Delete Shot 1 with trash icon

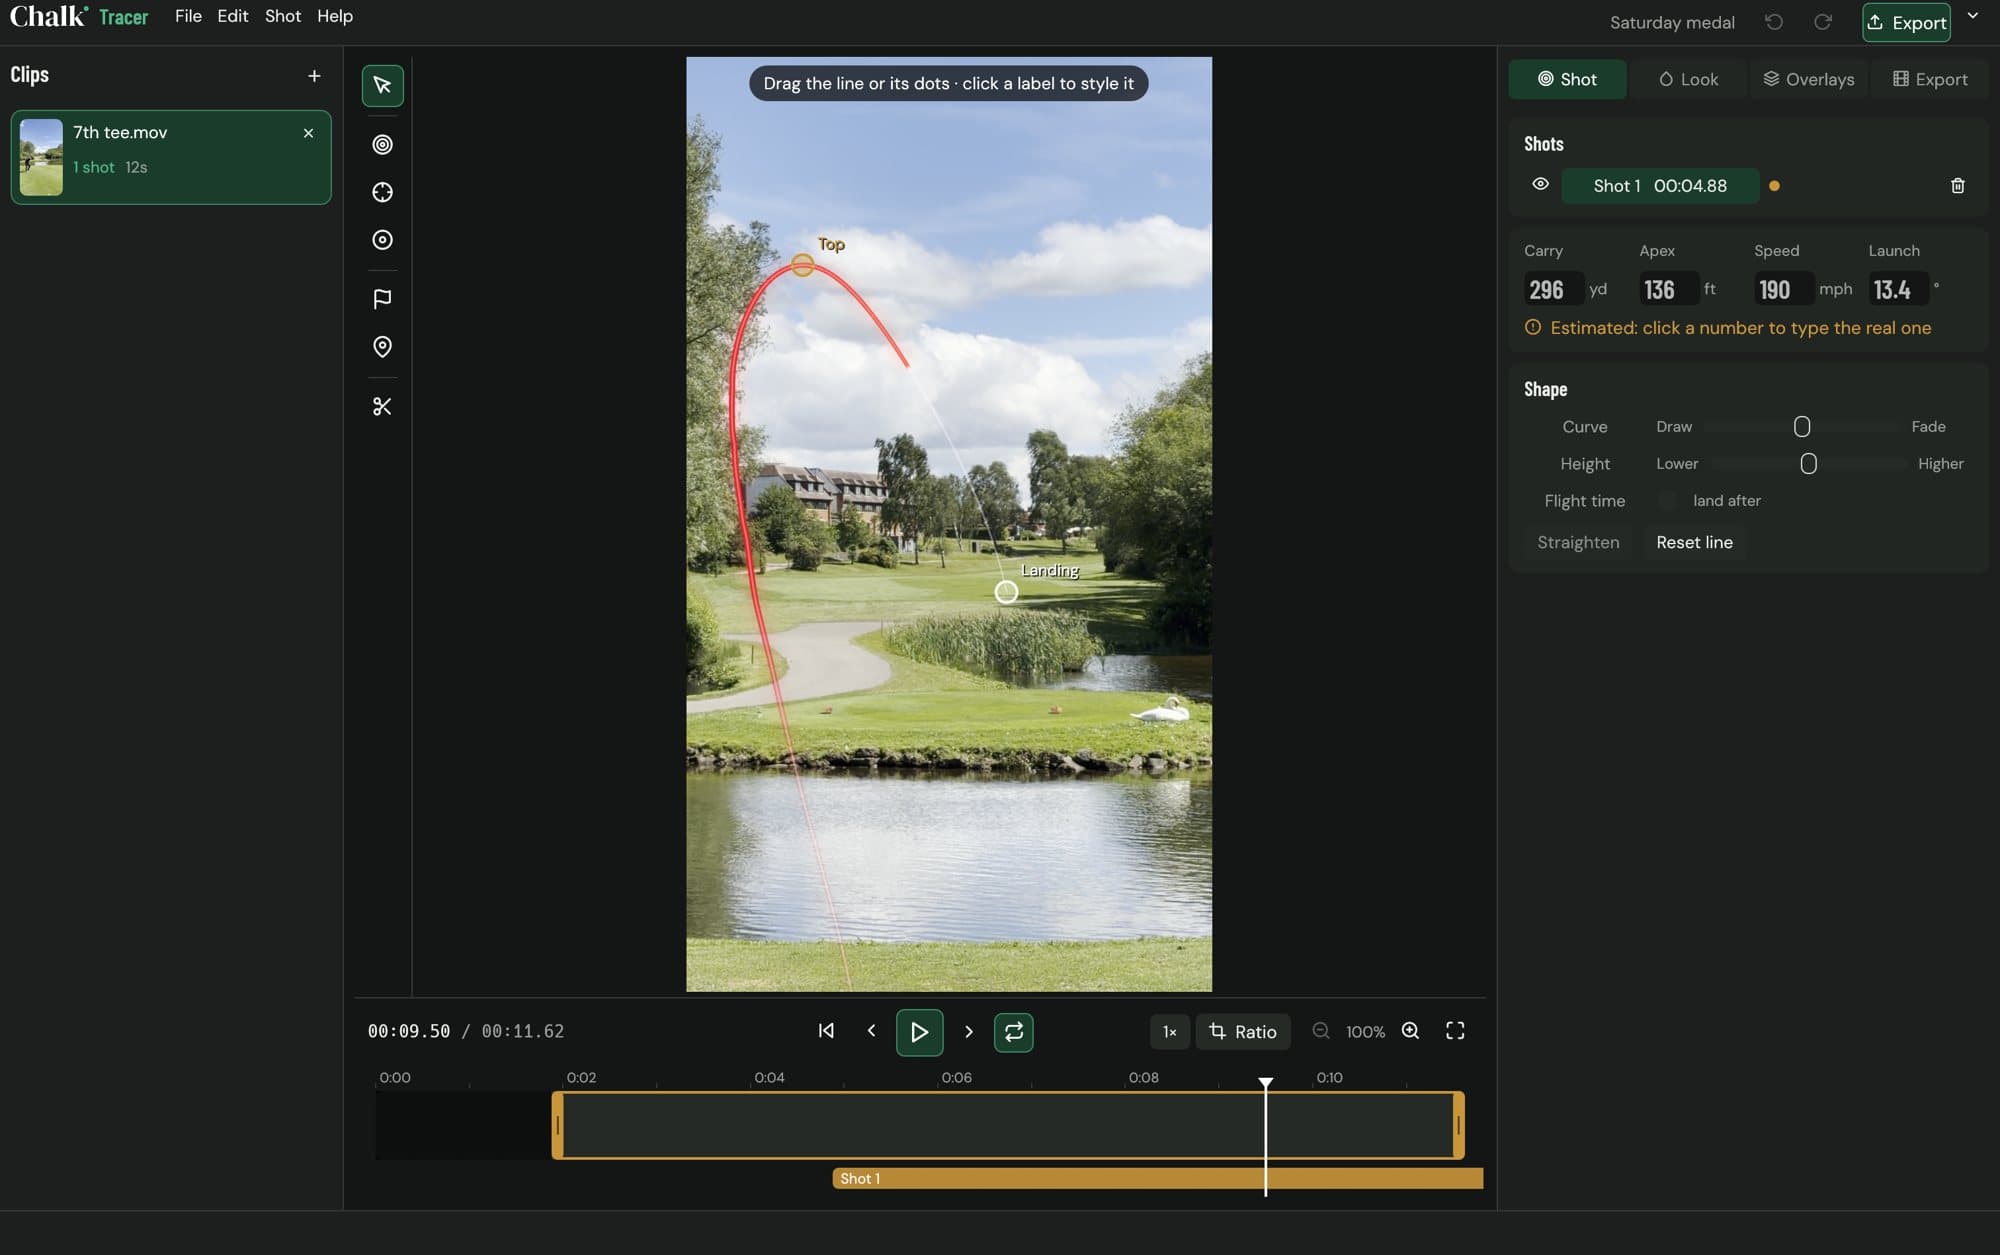[1958, 186]
